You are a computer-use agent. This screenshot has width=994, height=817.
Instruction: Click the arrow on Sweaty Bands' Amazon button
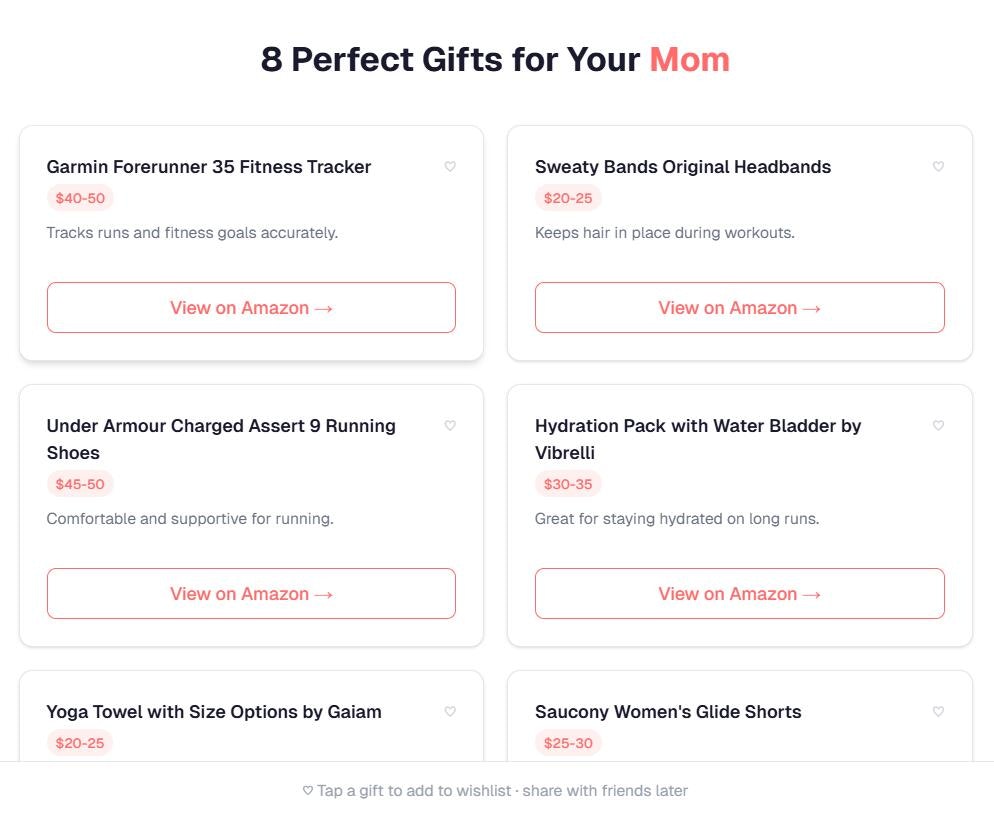click(x=812, y=308)
